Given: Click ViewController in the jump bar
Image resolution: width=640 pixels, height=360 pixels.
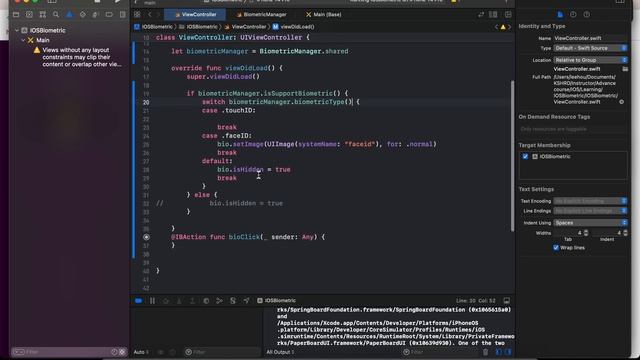Looking at the screenshot, I should click(245, 27).
